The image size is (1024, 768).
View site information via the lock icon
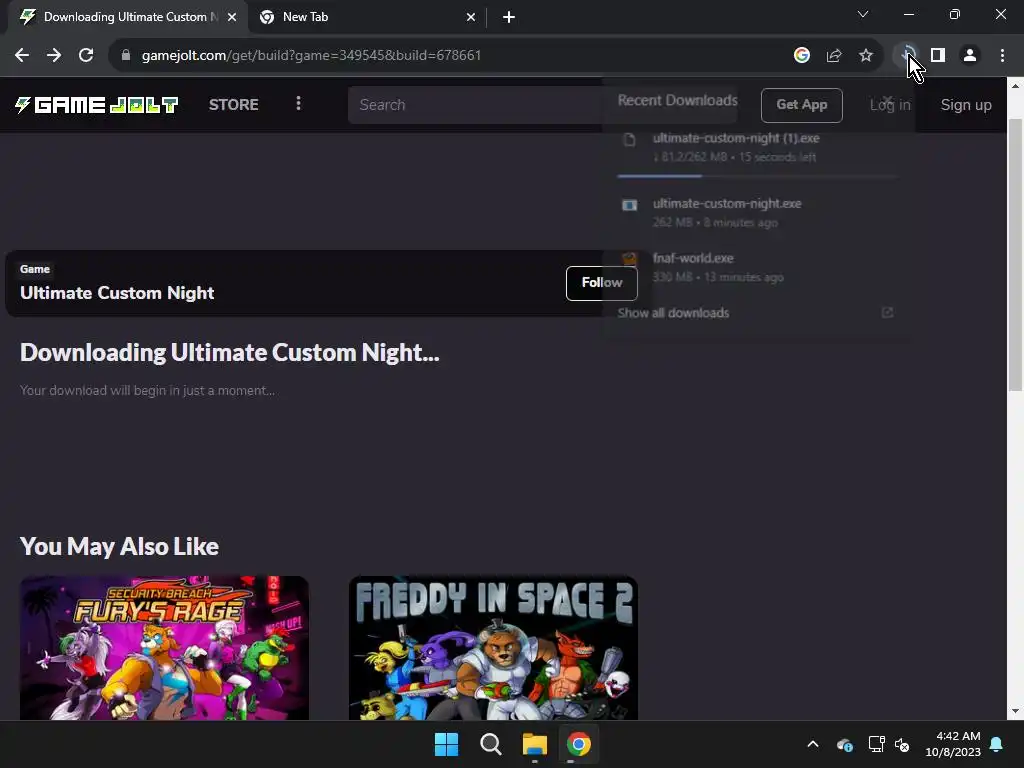tap(126, 56)
